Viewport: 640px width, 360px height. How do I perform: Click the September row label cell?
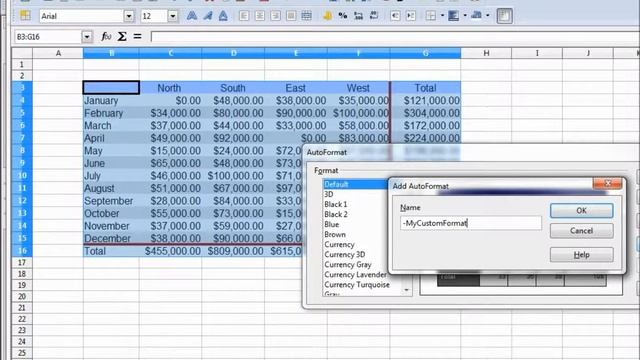coord(111,201)
